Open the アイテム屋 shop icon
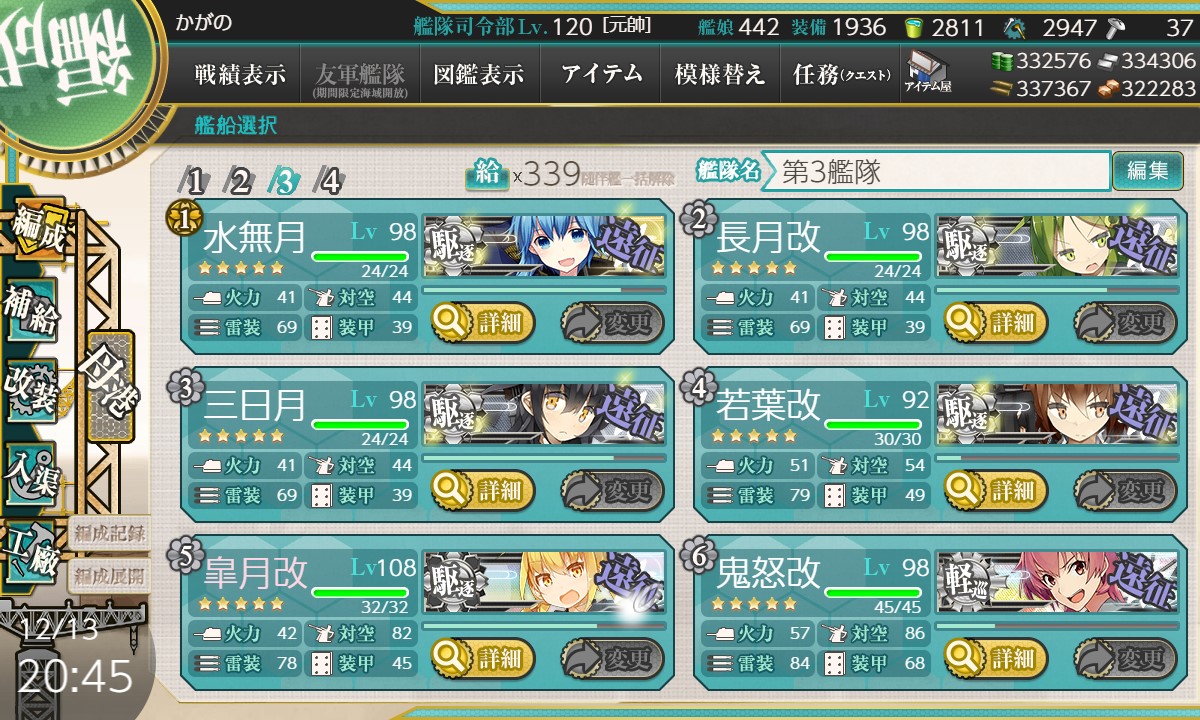 tap(928, 72)
